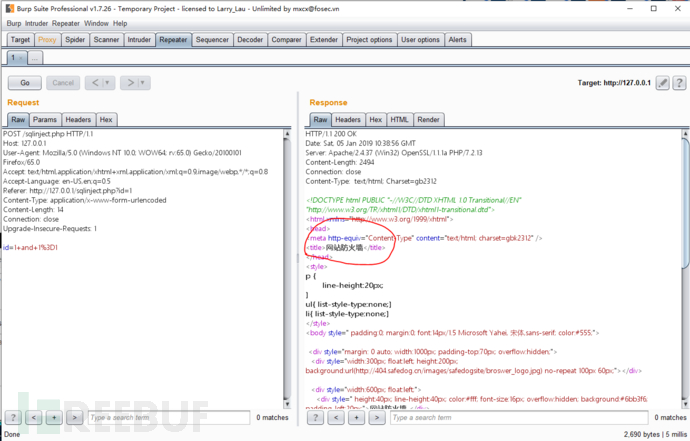This screenshot has width=690, height=441.
Task: Click response search help '?' button
Action: coord(315,417)
